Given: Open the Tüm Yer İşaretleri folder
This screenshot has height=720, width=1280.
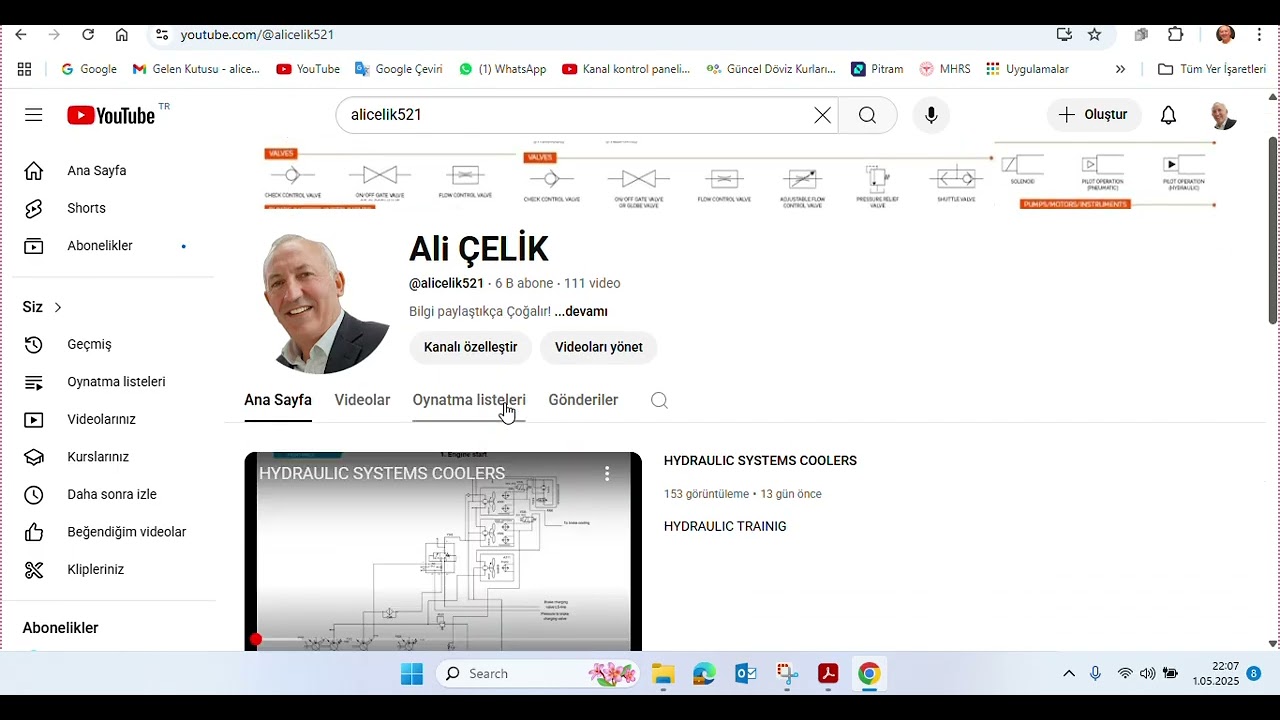Looking at the screenshot, I should click(x=1211, y=69).
